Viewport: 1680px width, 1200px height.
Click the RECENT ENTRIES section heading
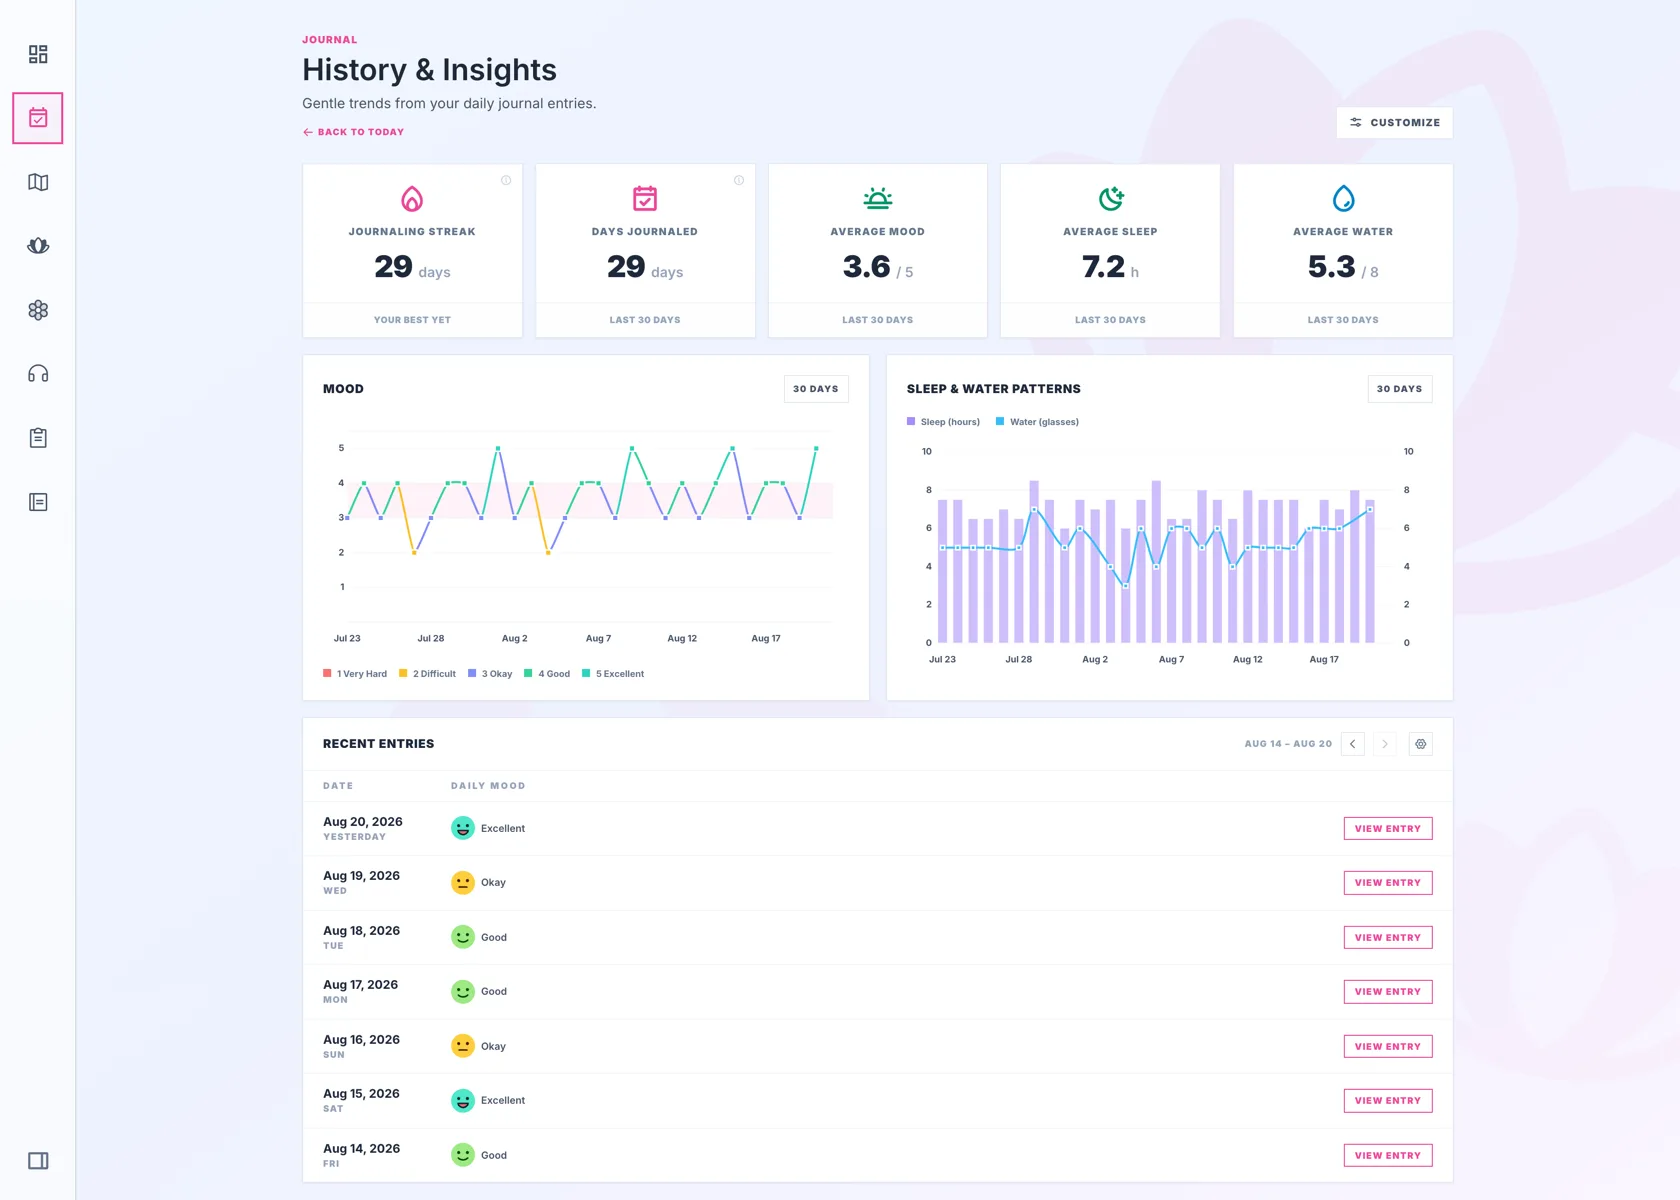[379, 744]
